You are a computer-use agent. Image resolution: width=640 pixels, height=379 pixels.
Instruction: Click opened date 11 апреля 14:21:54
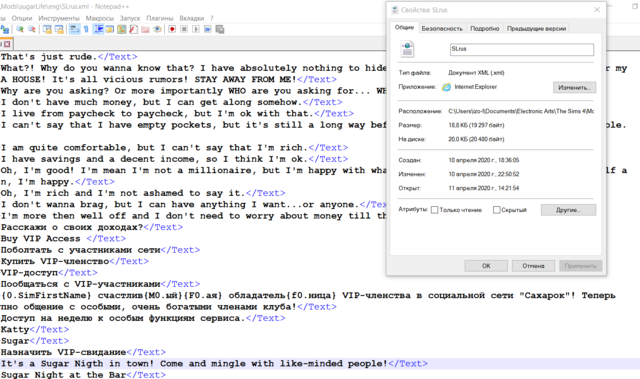click(484, 188)
